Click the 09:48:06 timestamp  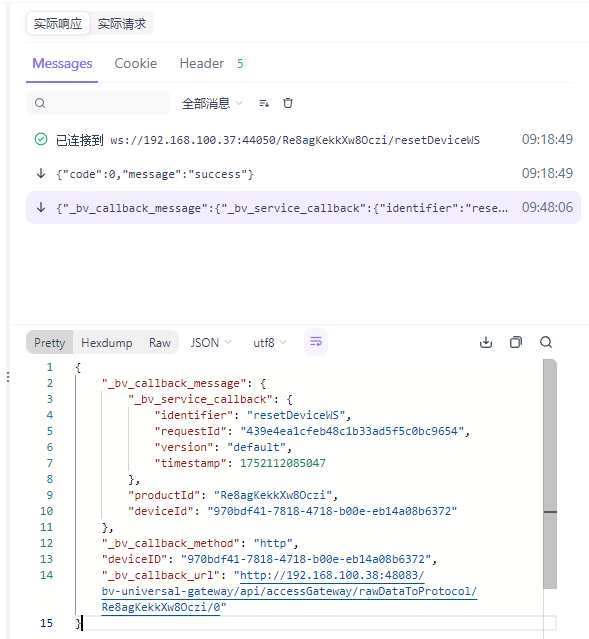547,207
